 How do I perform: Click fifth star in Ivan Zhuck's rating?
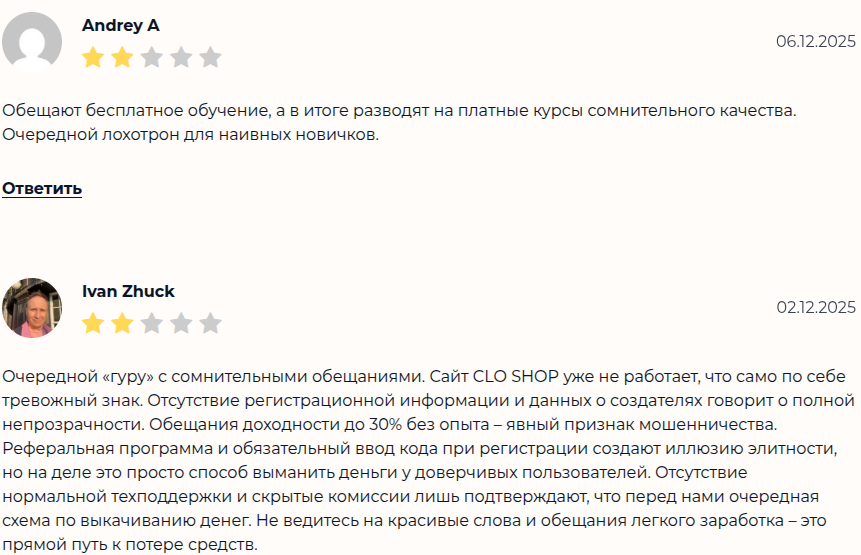[x=210, y=323]
